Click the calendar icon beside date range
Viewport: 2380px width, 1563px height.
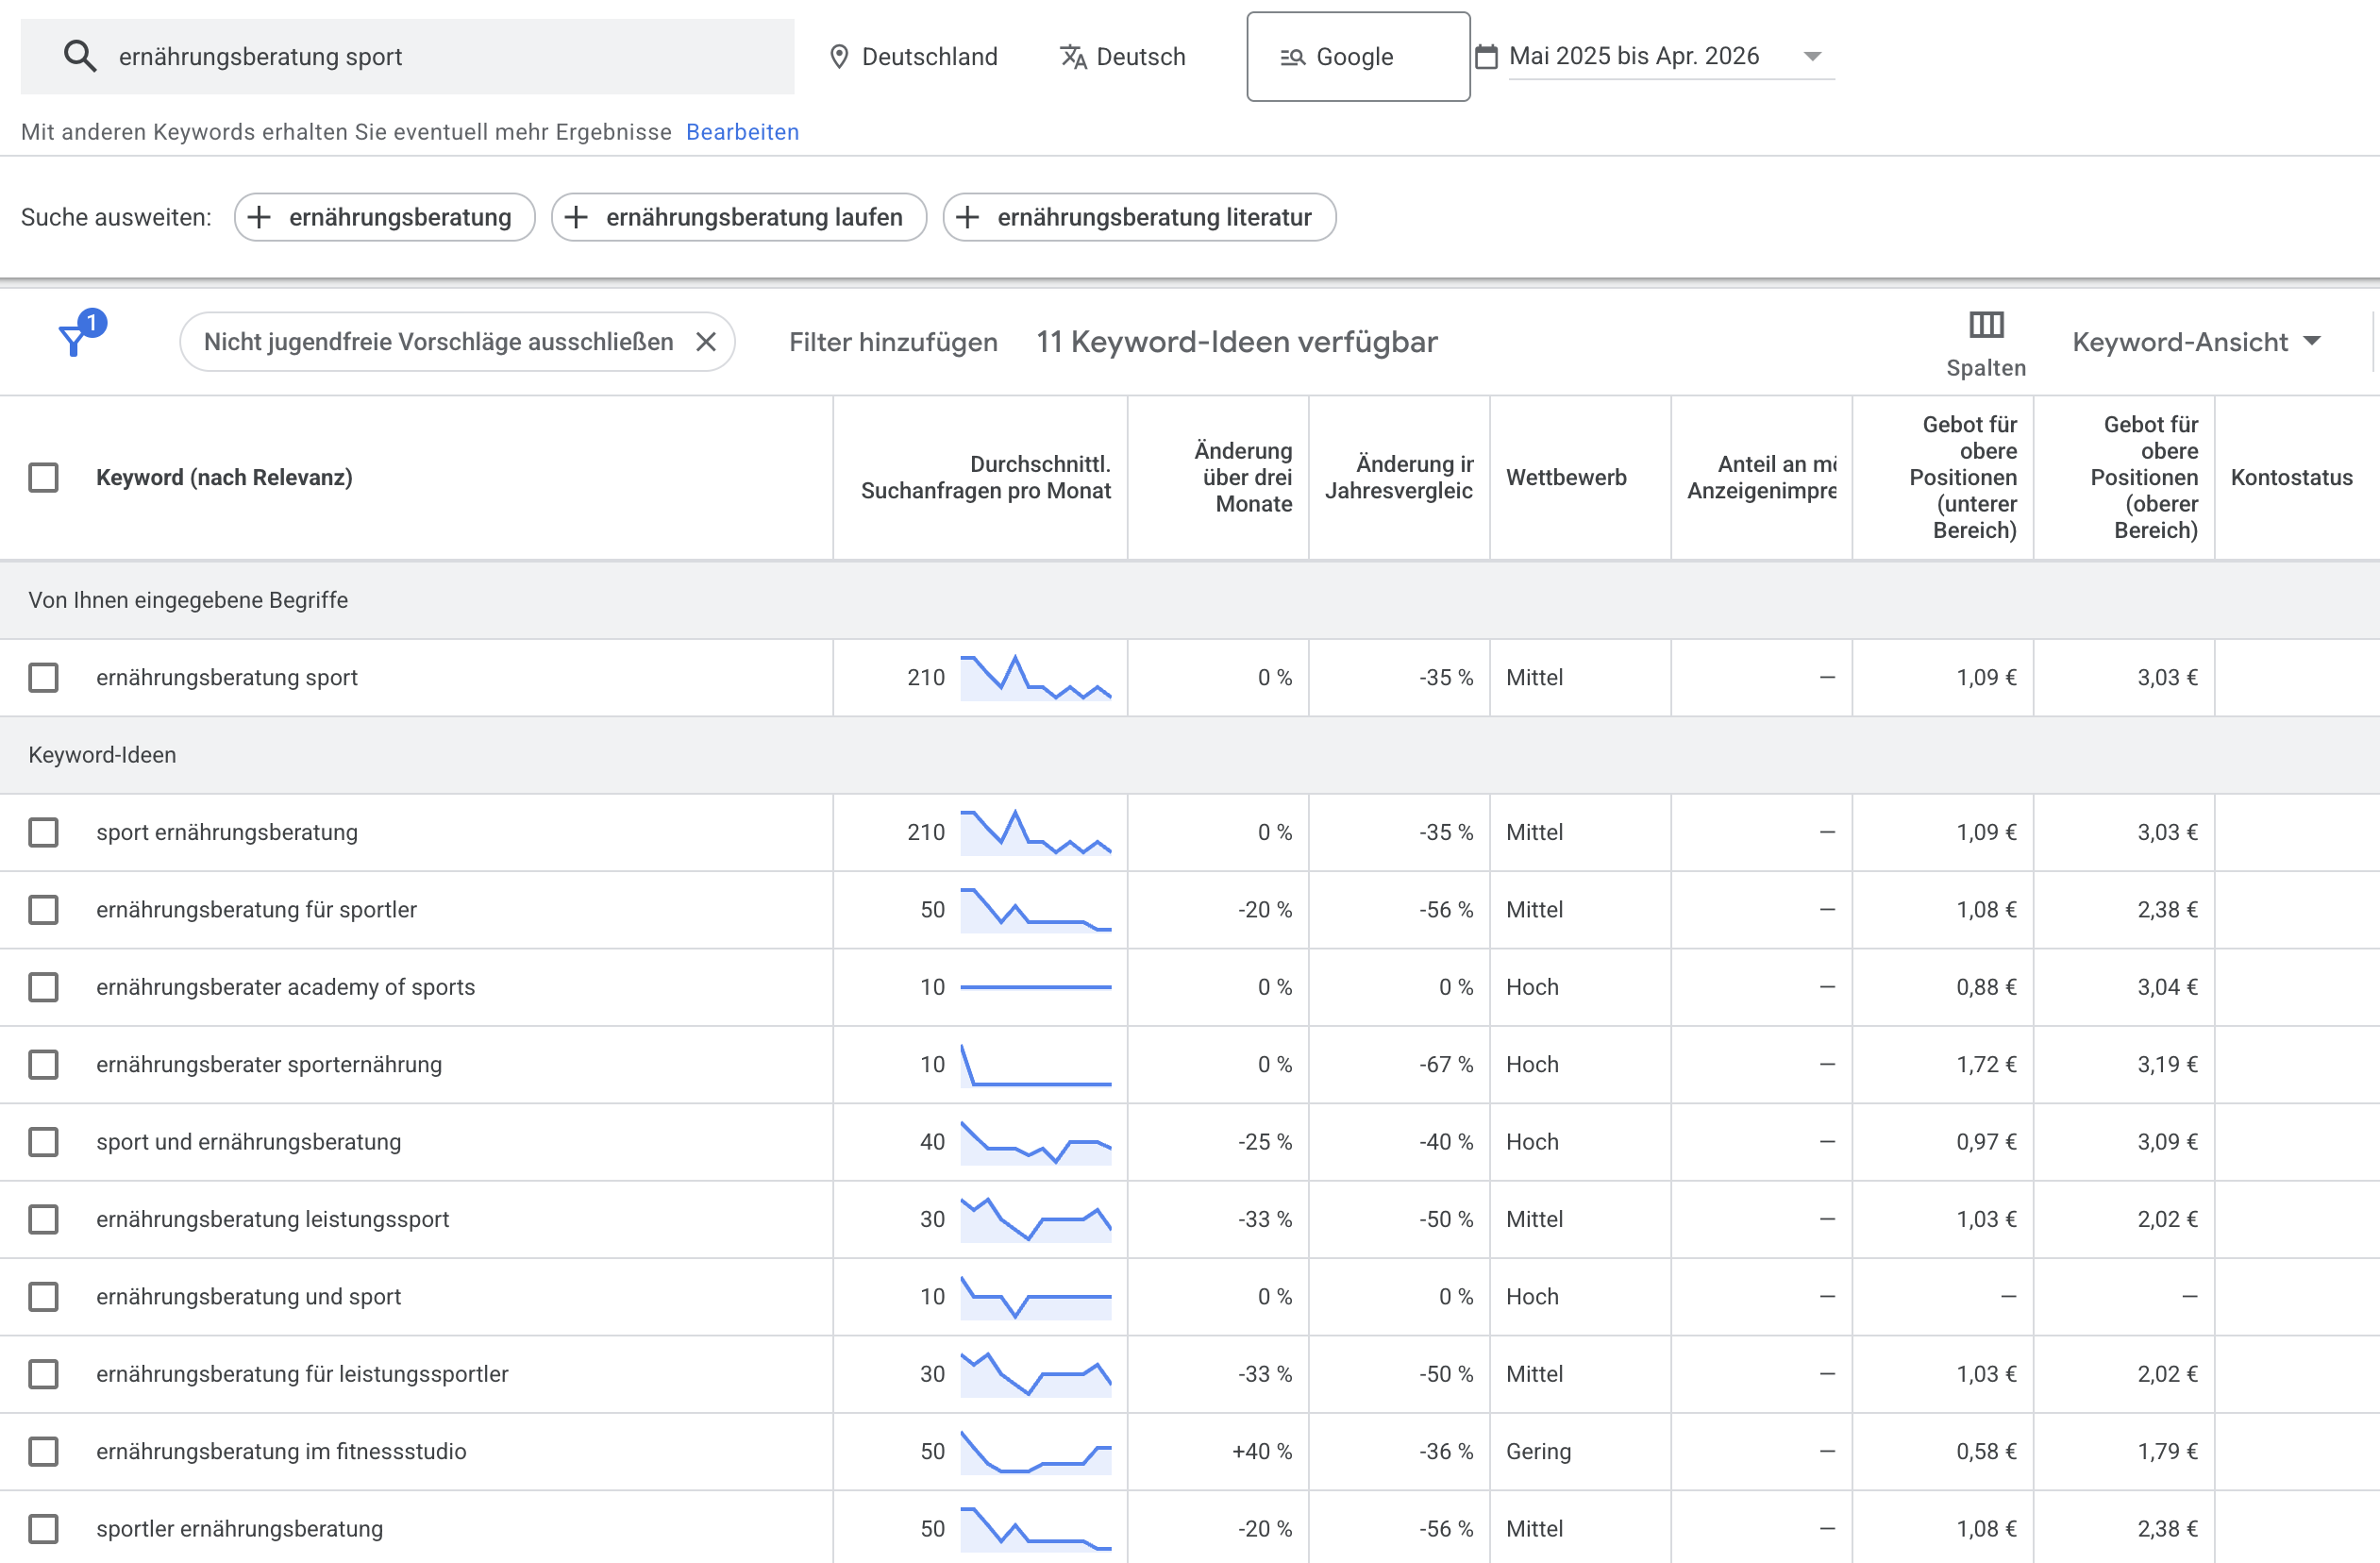pyautogui.click(x=1487, y=56)
